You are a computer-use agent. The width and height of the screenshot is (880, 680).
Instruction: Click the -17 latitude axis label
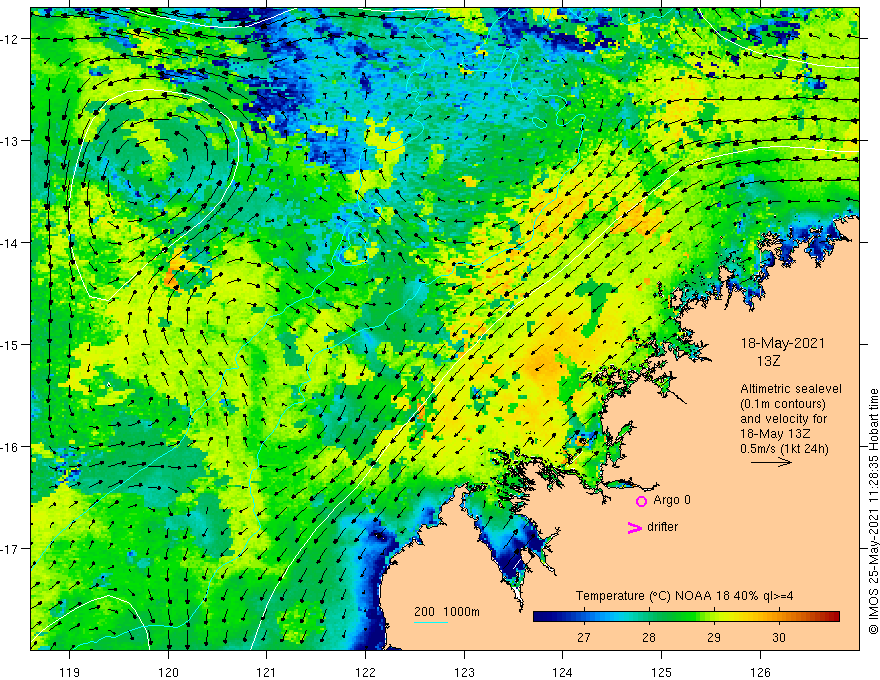11,549
